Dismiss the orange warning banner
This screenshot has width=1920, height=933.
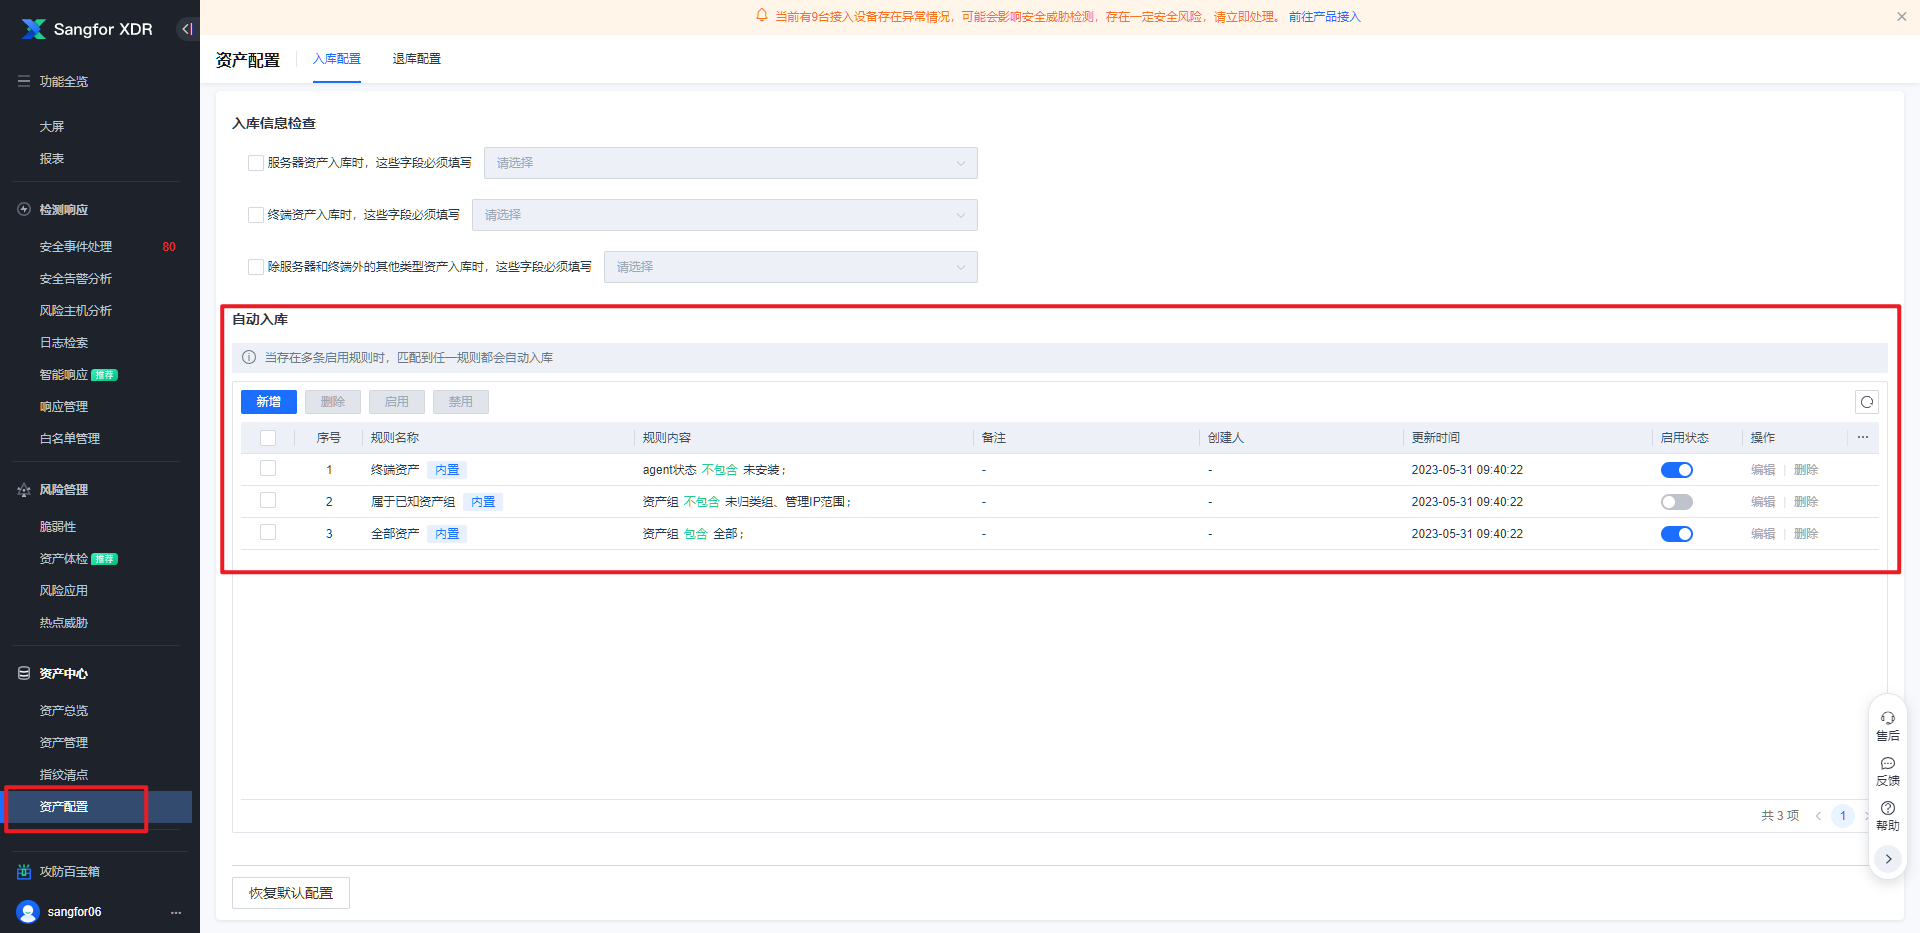pyautogui.click(x=1901, y=17)
